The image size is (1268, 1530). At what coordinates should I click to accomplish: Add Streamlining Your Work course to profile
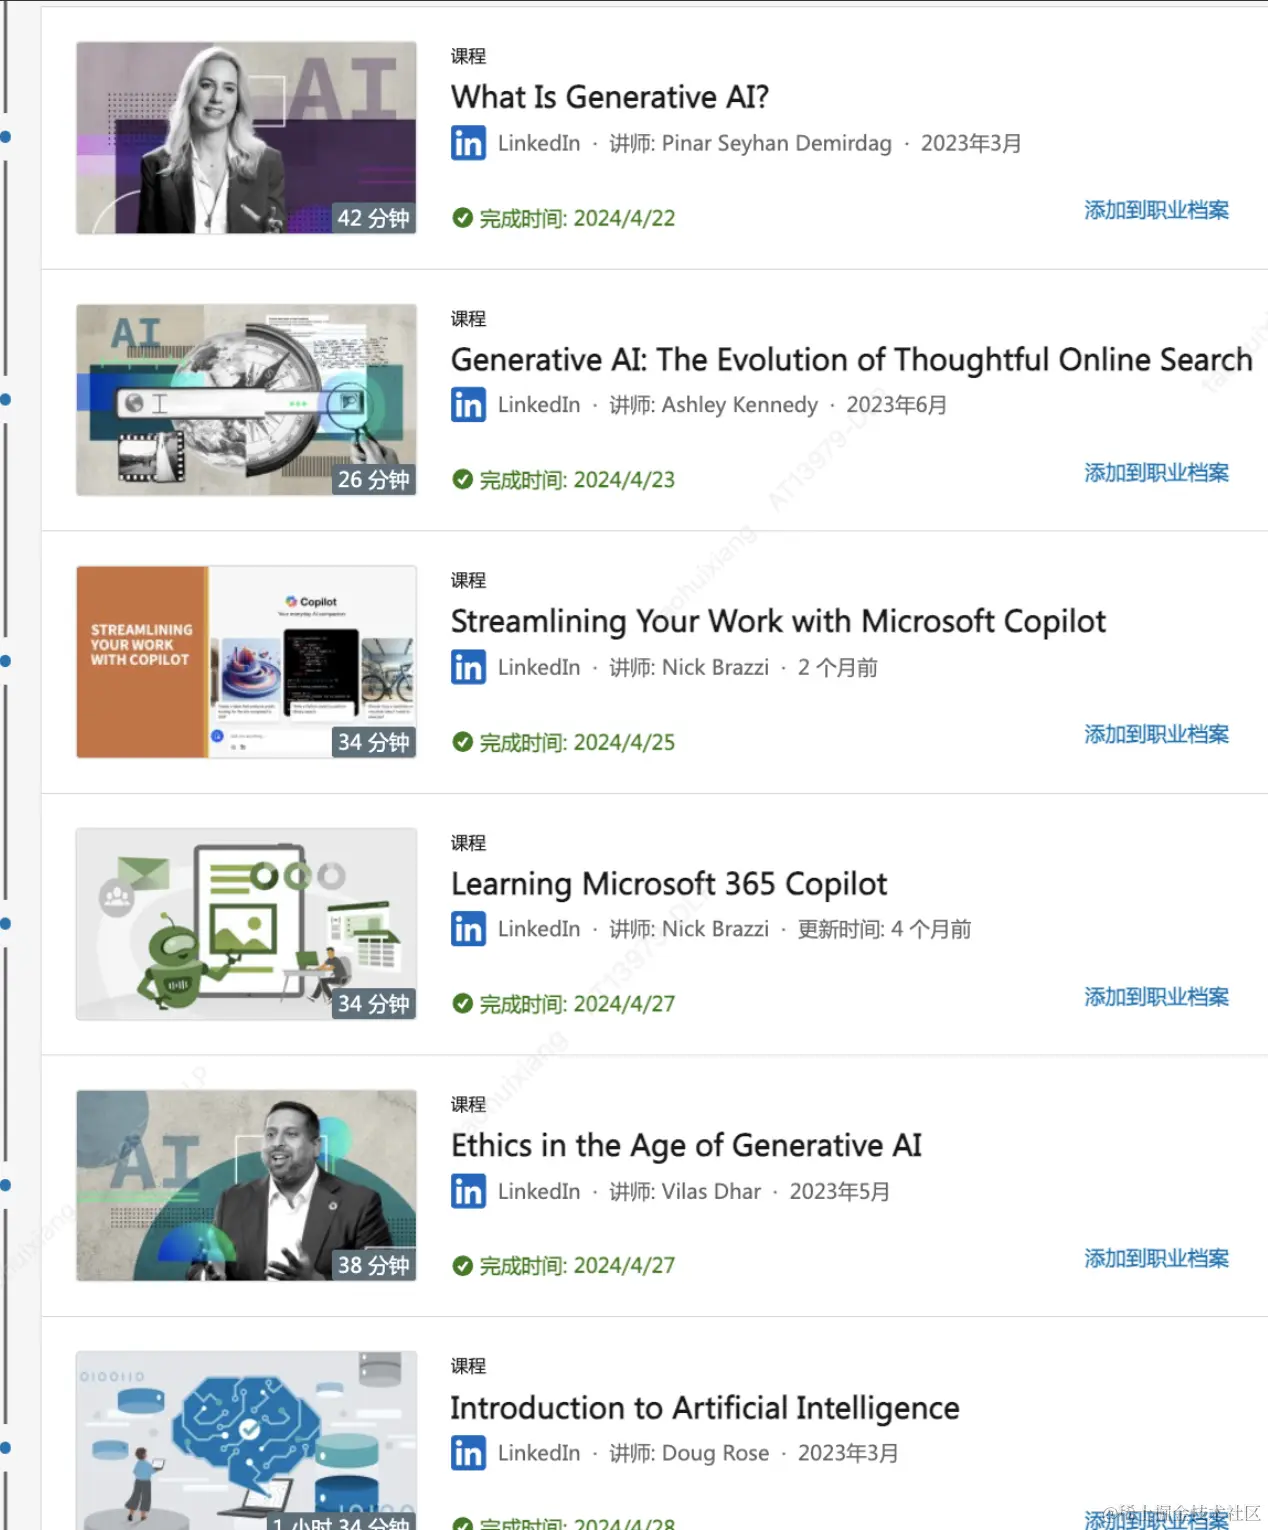[x=1157, y=734]
